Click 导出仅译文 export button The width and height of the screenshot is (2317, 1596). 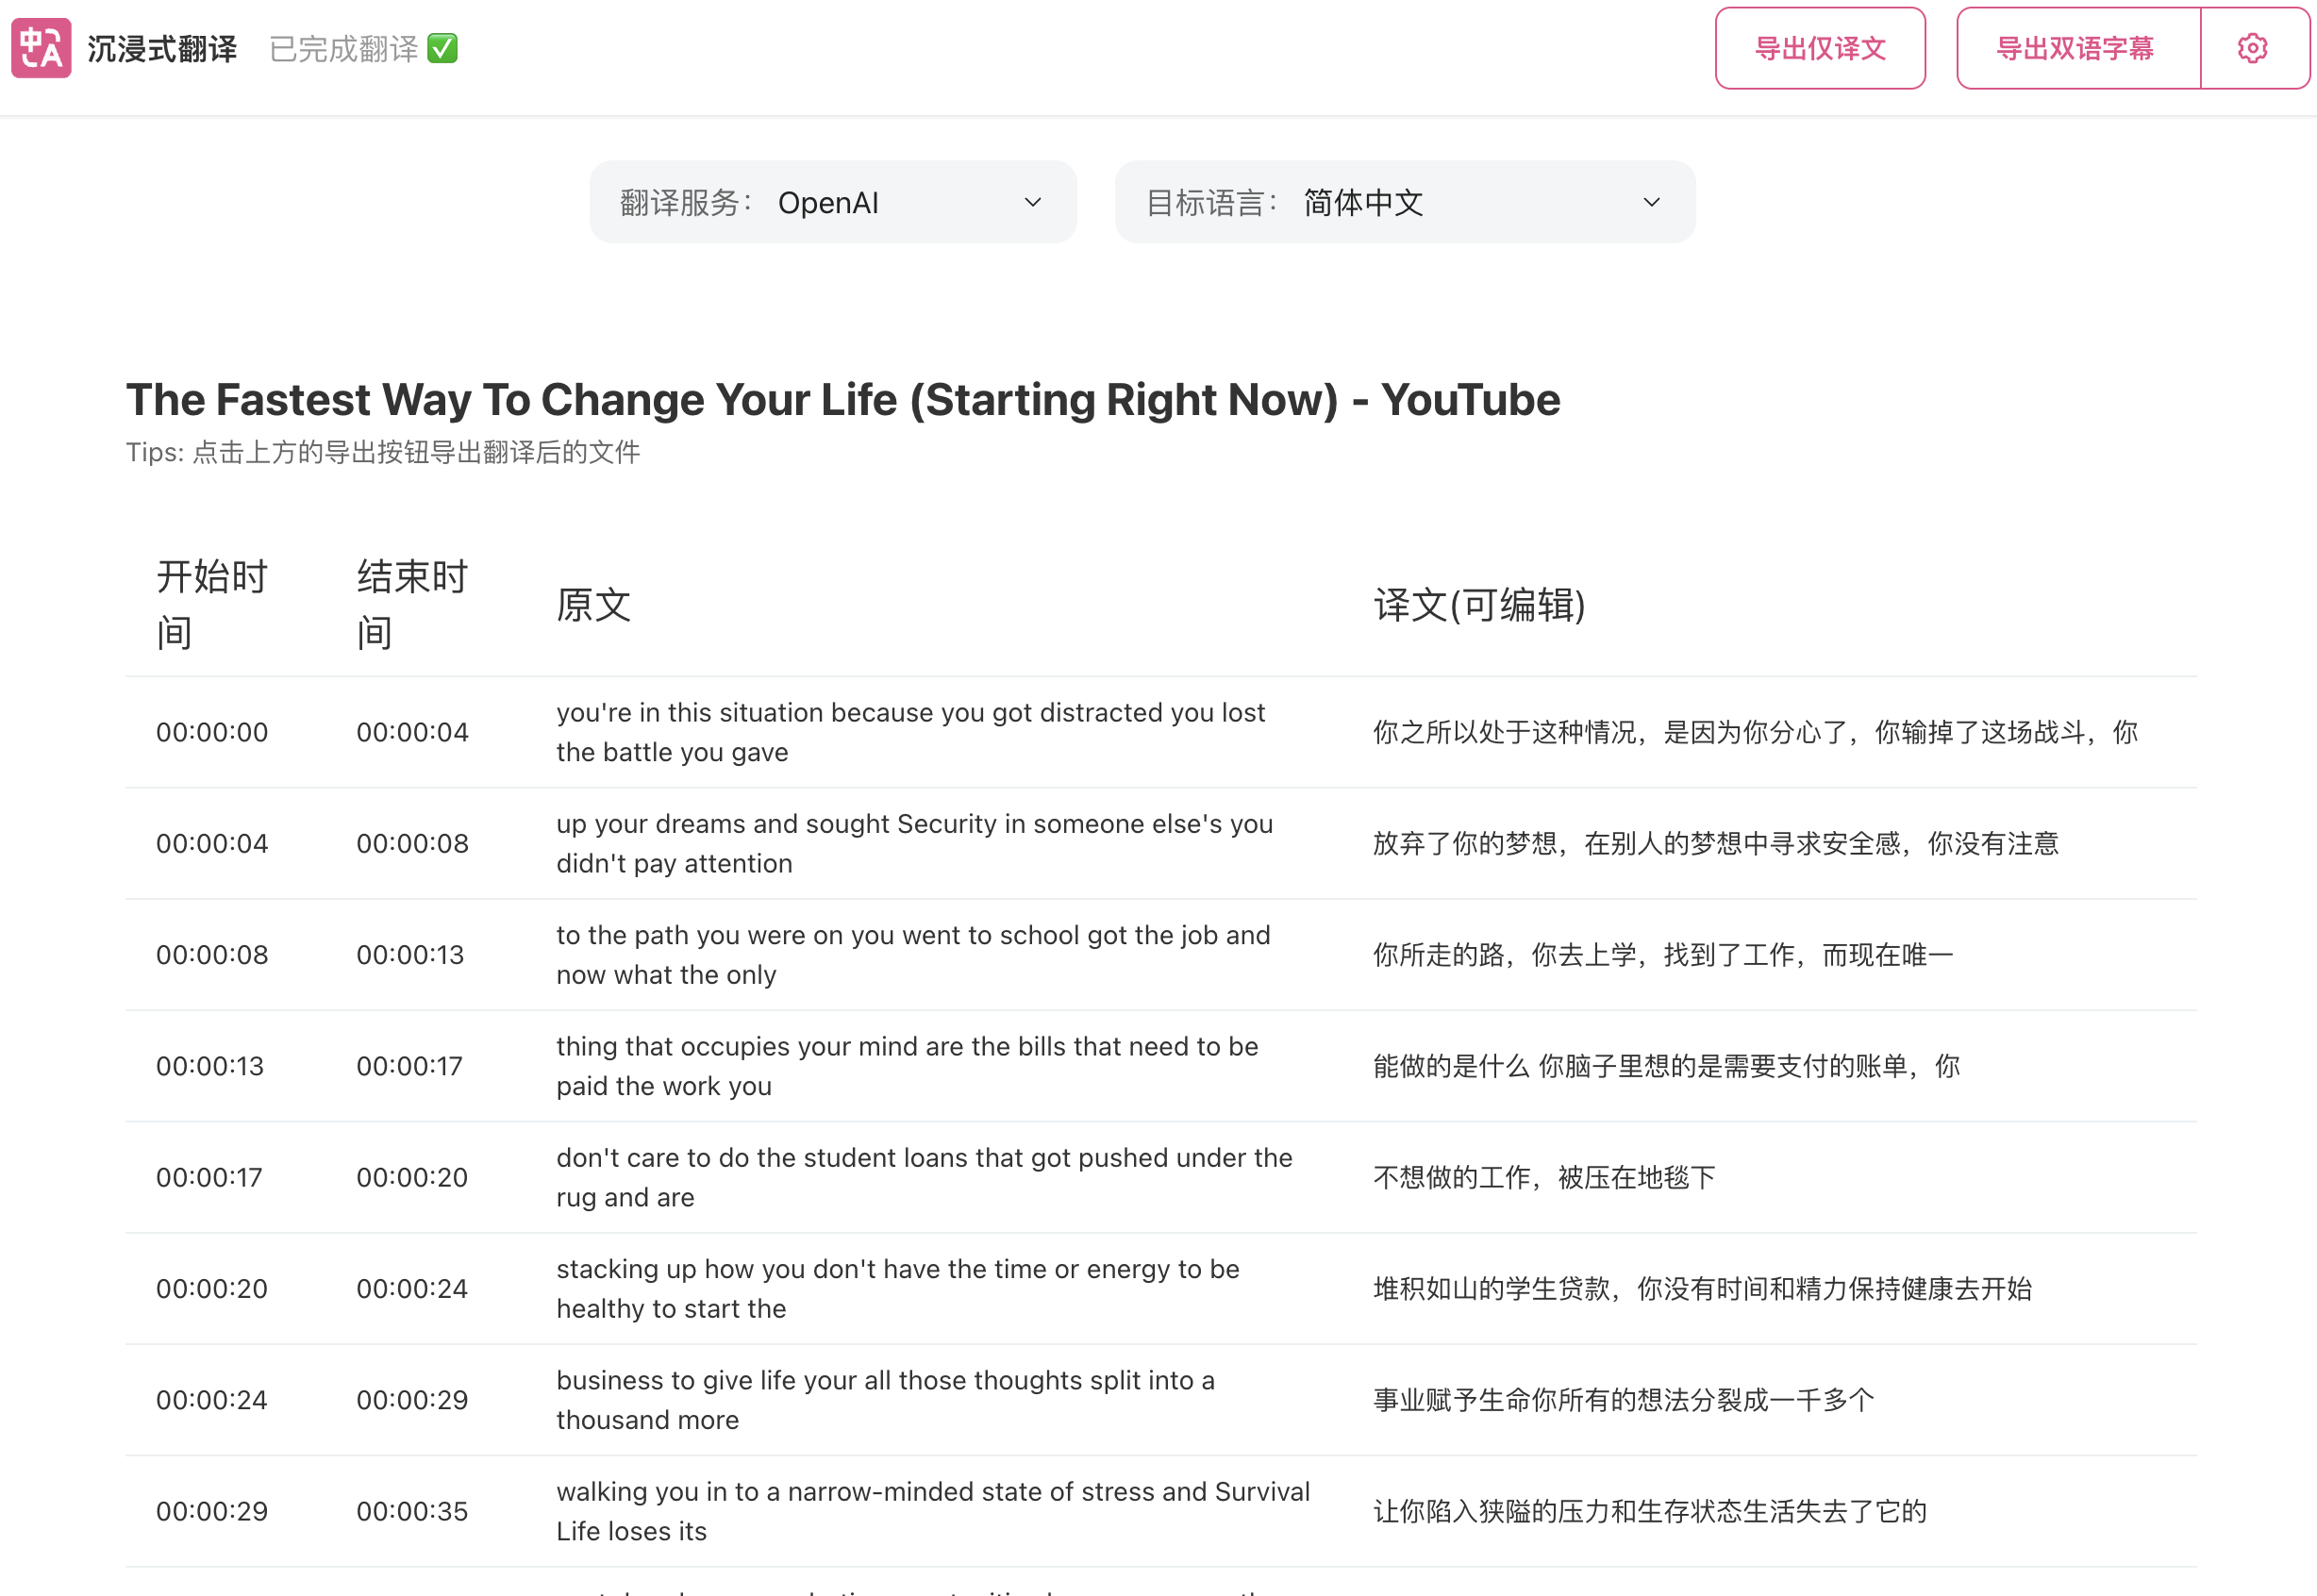point(1819,48)
